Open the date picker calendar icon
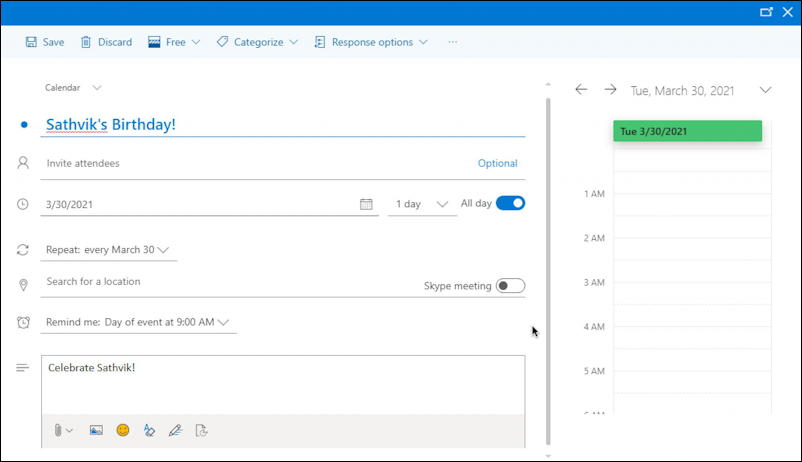This screenshot has height=462, width=802. tap(366, 204)
